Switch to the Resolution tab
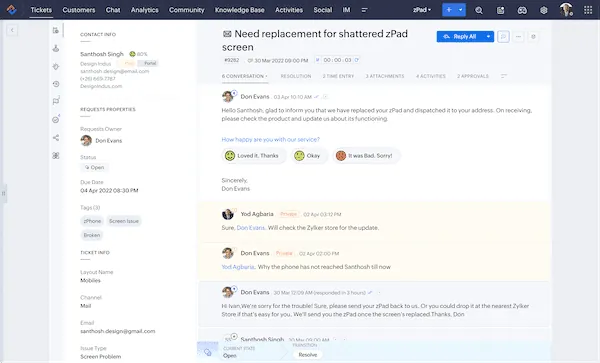This screenshot has width=600, height=363. click(296, 76)
